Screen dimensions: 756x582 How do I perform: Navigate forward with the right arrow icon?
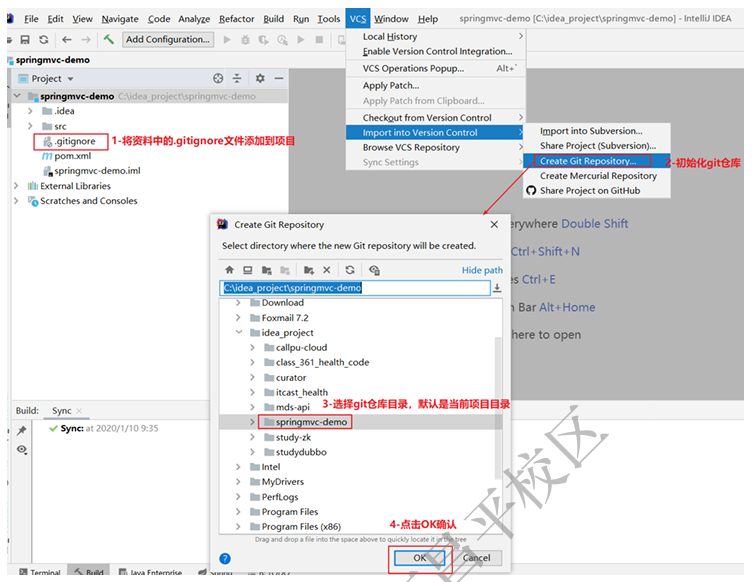(85, 40)
